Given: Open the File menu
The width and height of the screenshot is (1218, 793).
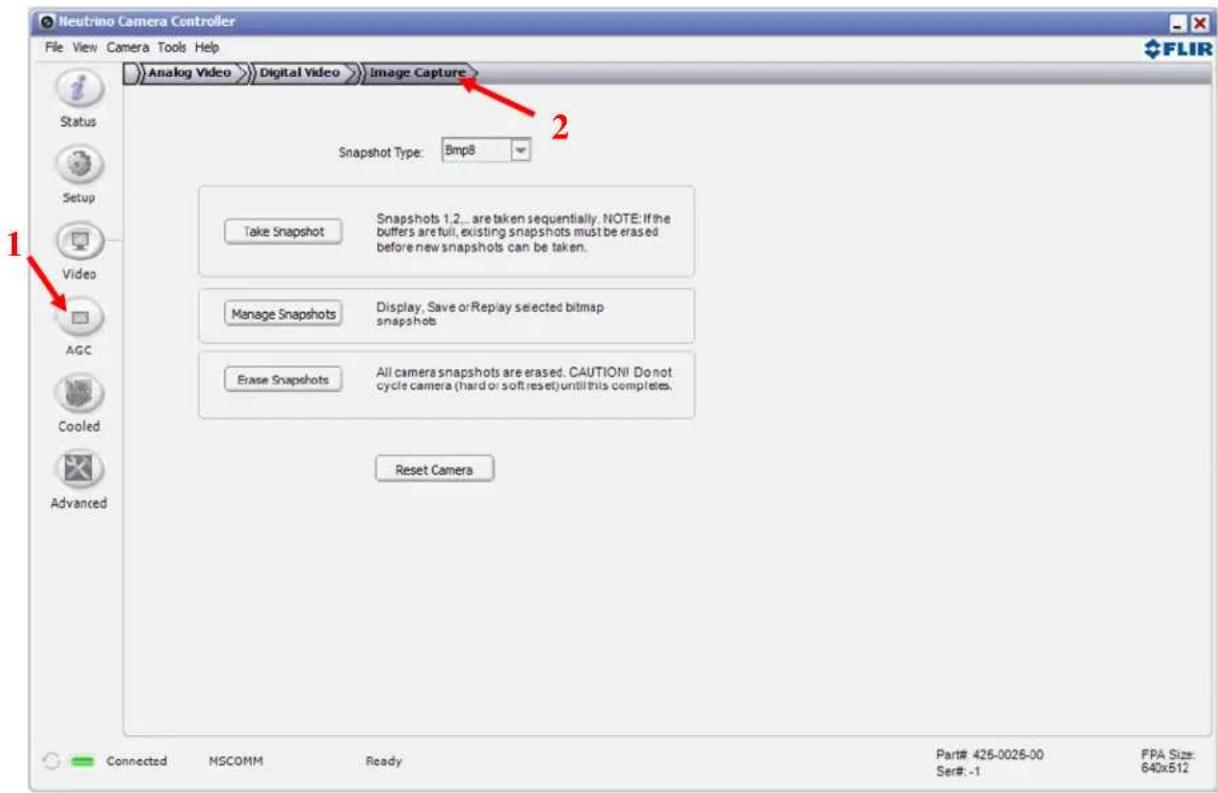Looking at the screenshot, I should (54, 47).
